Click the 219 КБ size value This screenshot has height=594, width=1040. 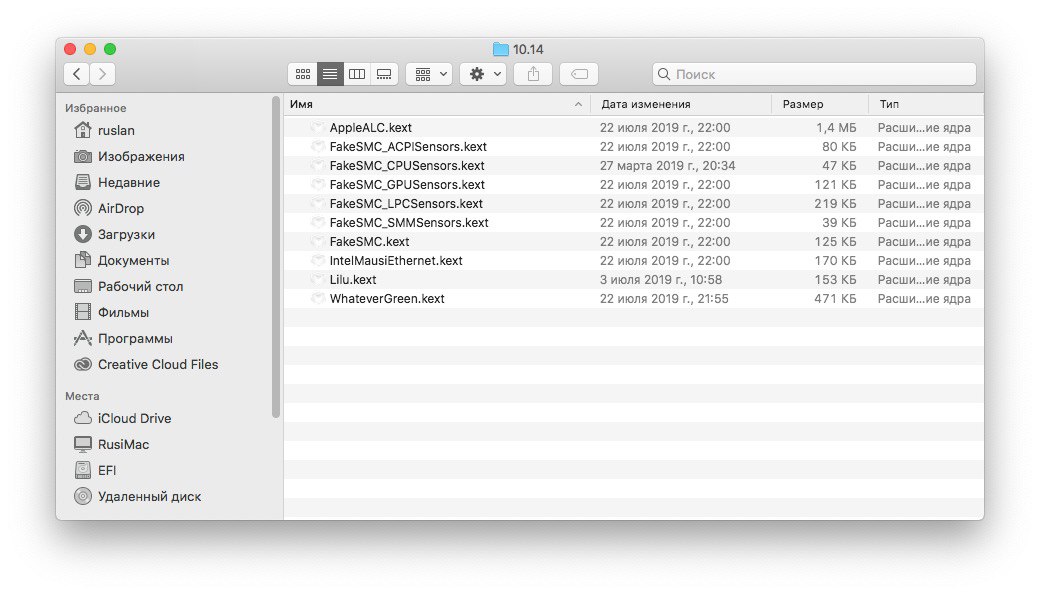coord(835,204)
